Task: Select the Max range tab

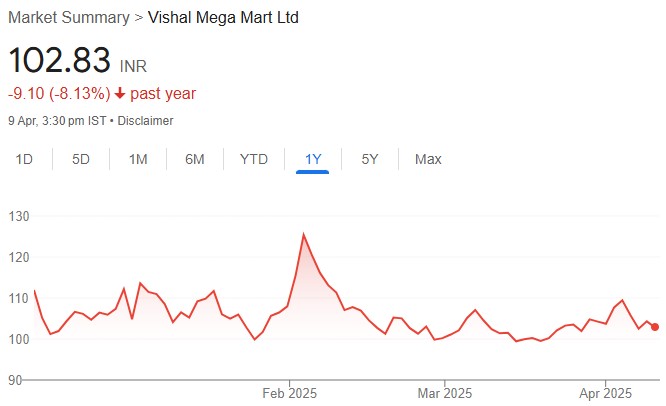Action: 428,159
